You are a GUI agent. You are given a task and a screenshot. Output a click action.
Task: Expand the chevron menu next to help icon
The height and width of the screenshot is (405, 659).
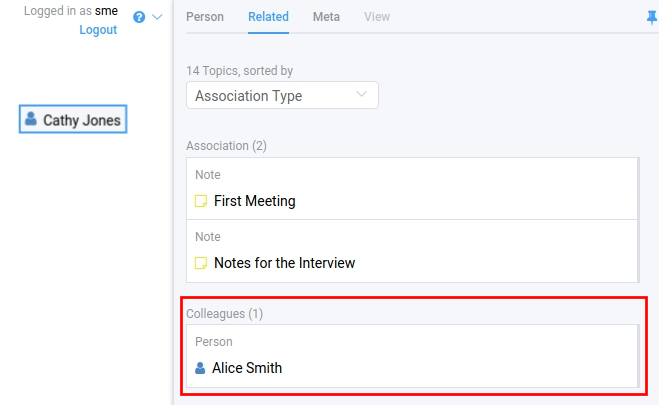pyautogui.click(x=157, y=17)
